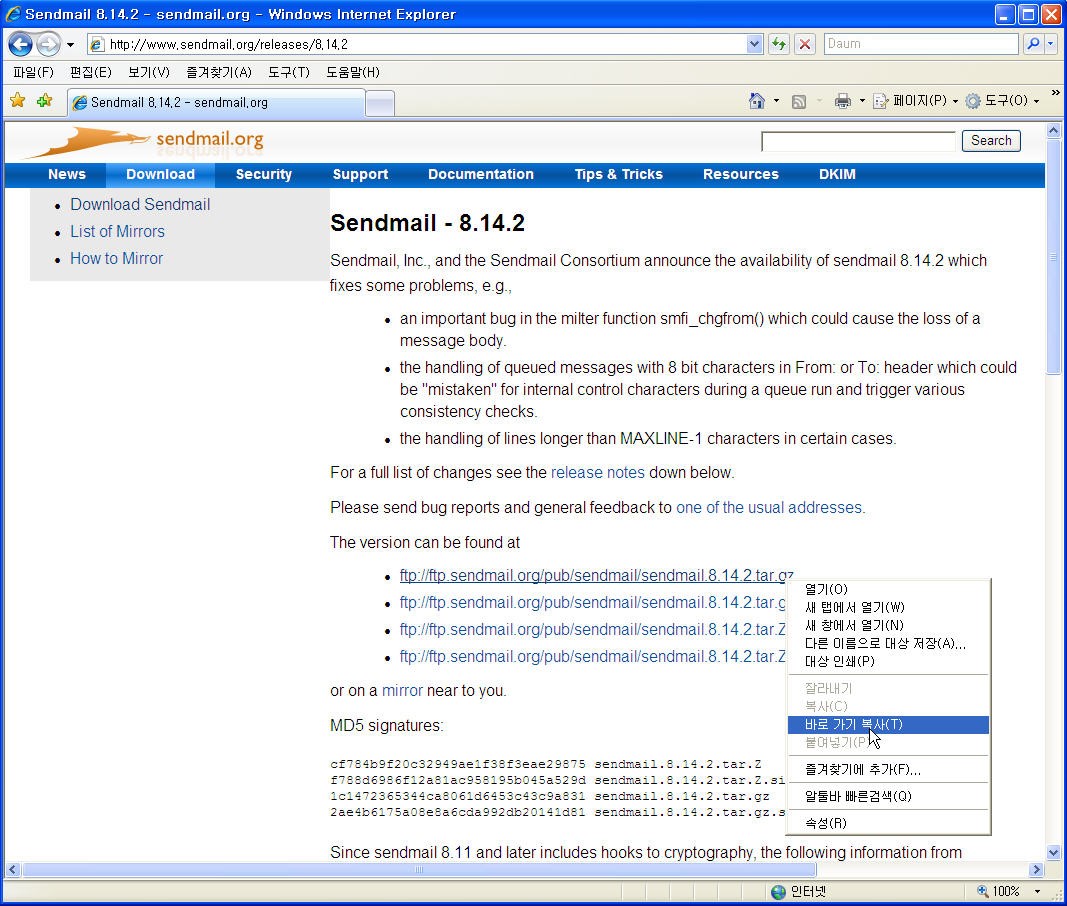This screenshot has height=906, width=1067.
Task: Choose 대상 인쇄(P) in context menu
Action: [888, 661]
